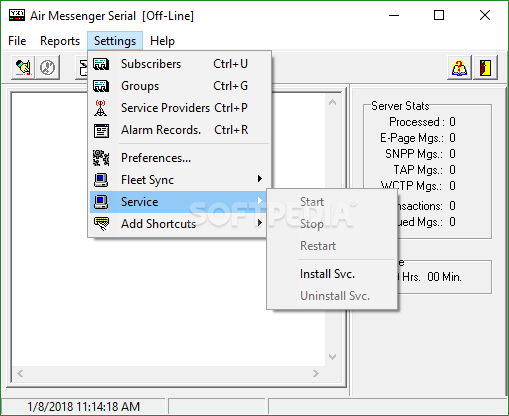
Task: Expand the Add Shortcuts submenu arrow
Action: click(260, 223)
